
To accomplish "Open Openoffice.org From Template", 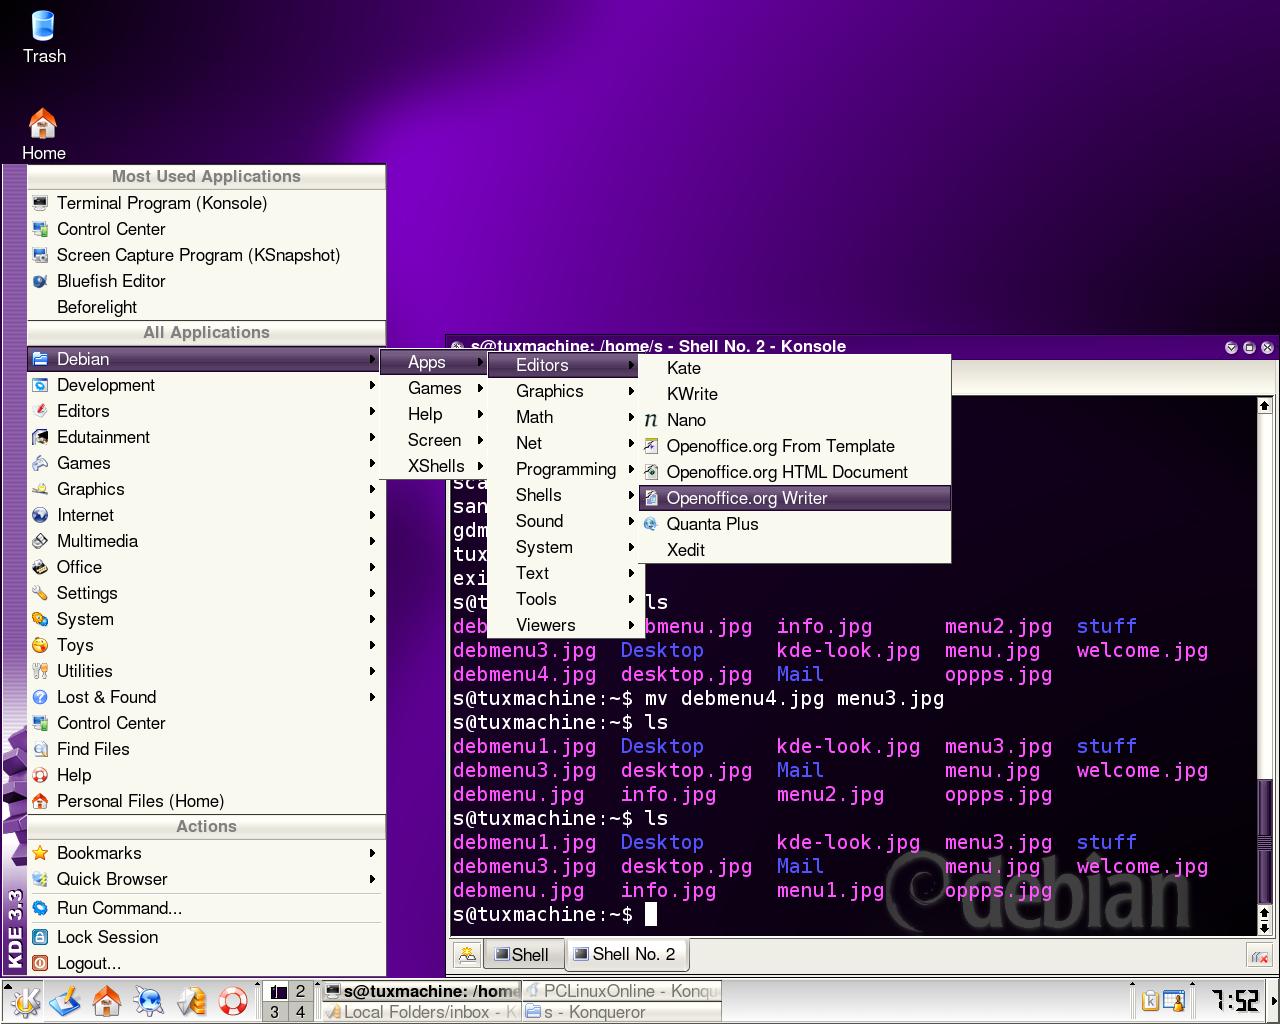I will click(x=794, y=446).
